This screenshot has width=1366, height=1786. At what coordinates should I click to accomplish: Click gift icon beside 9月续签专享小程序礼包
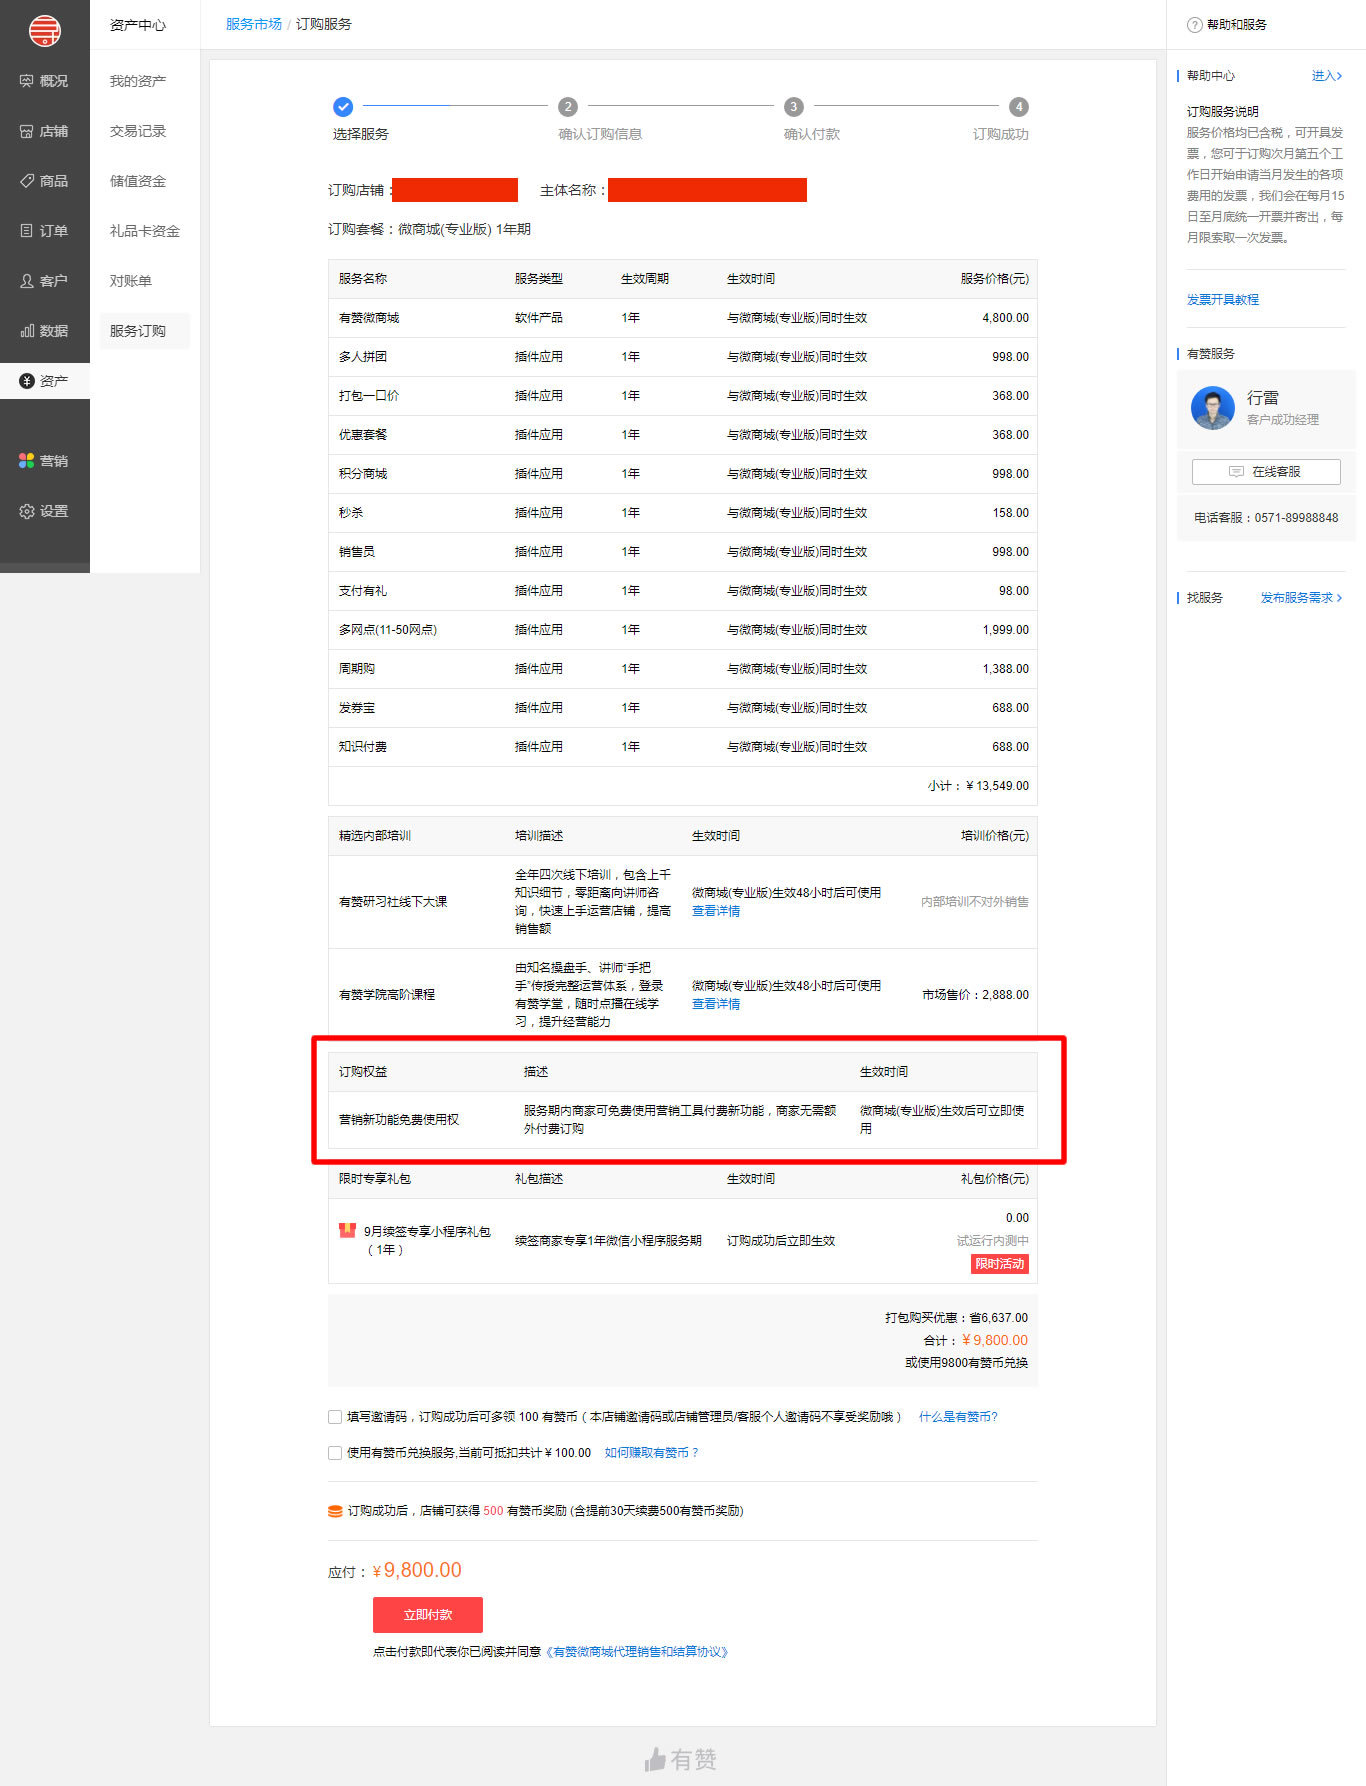click(347, 1230)
